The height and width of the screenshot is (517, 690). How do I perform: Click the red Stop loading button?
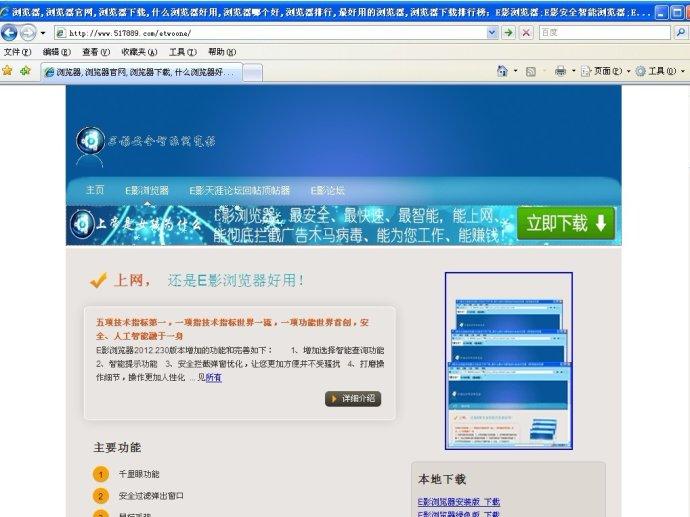[x=526, y=33]
